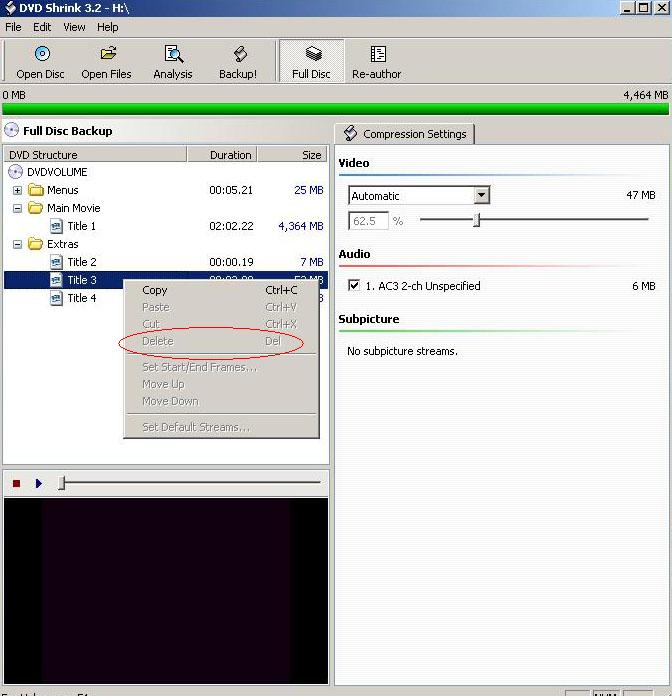Minimize the DVD Shrink window

click(x=627, y=8)
